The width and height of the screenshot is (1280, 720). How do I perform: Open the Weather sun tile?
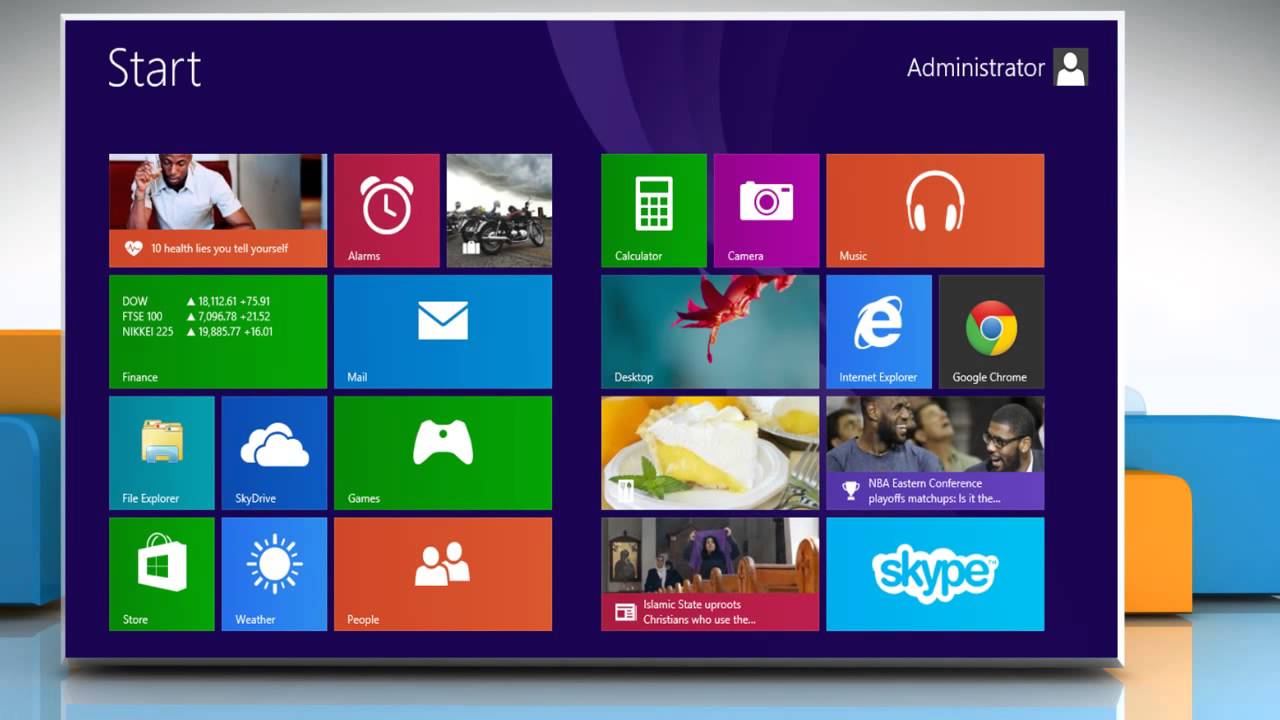(x=274, y=574)
